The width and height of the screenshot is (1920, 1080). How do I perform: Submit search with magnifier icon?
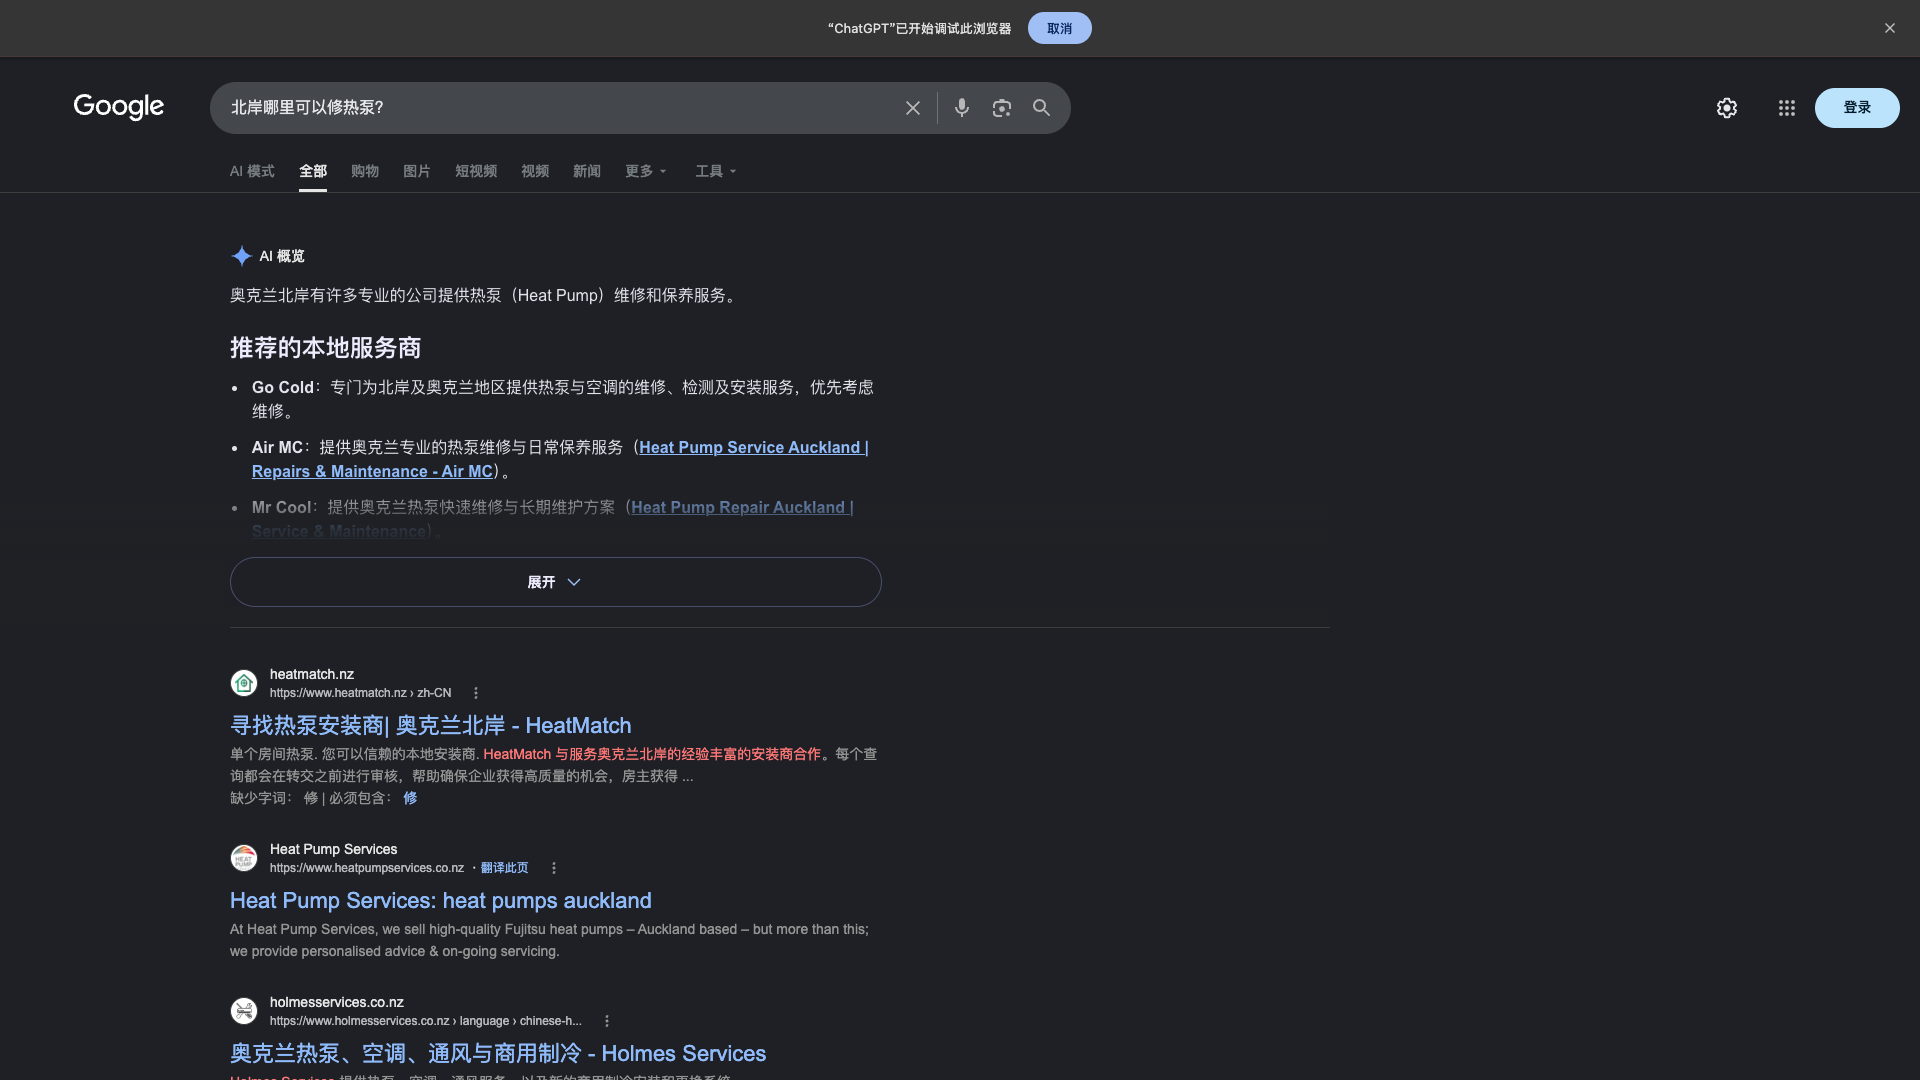(x=1041, y=108)
